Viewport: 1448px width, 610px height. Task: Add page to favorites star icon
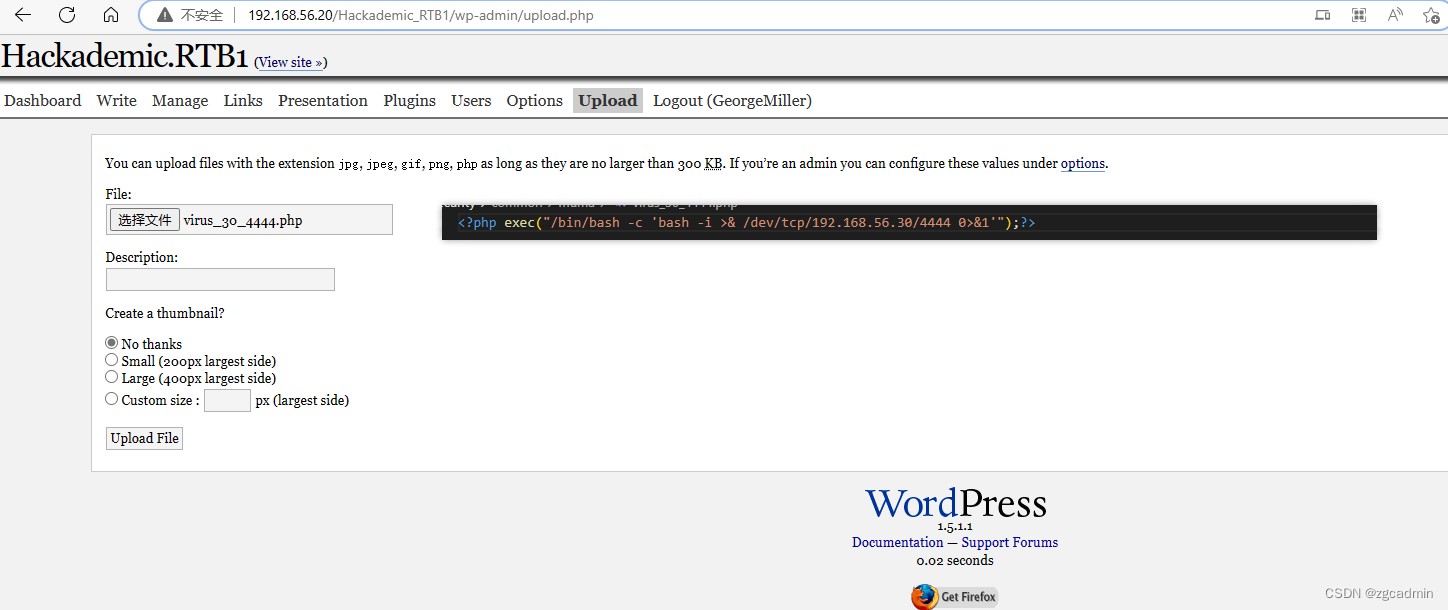click(x=1431, y=15)
